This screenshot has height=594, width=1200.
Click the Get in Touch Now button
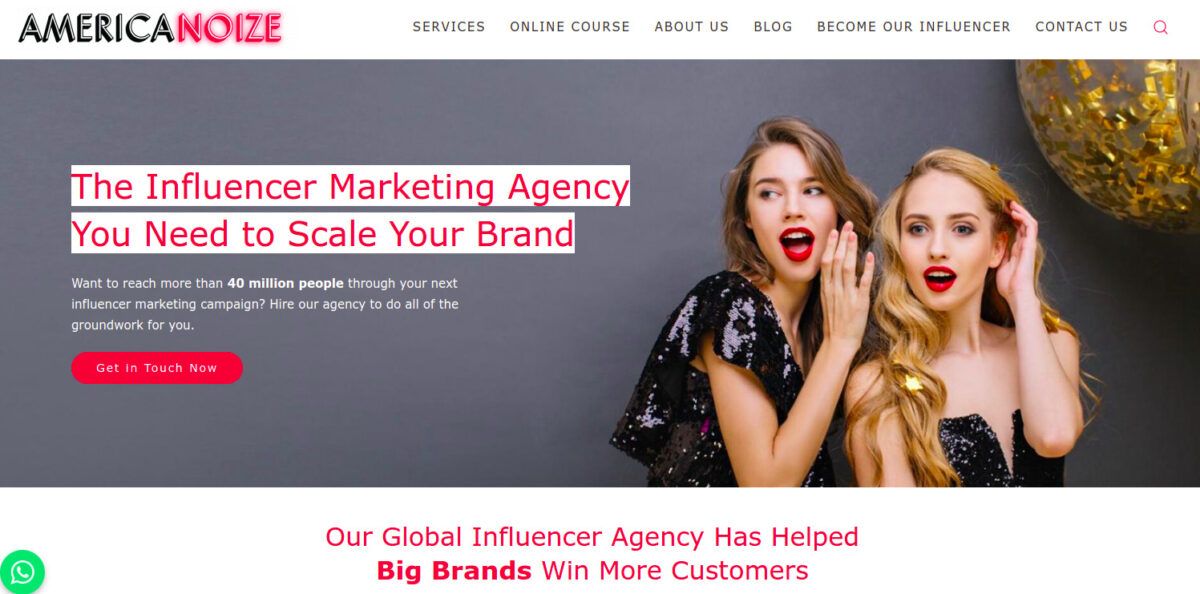click(157, 368)
